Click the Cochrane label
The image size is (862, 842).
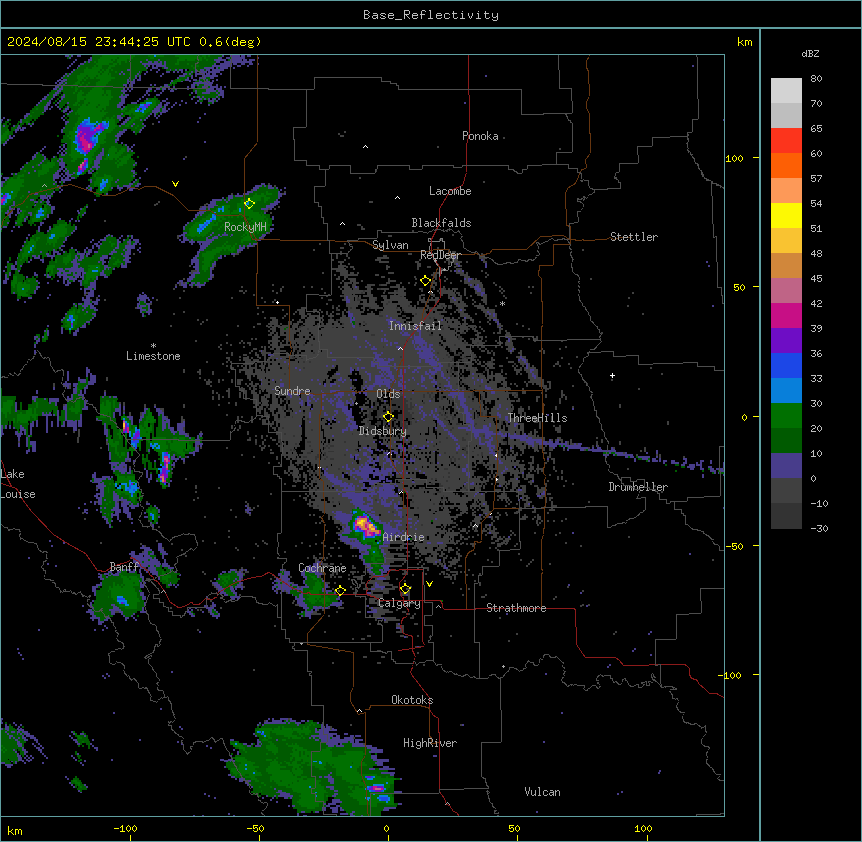coord(322,568)
